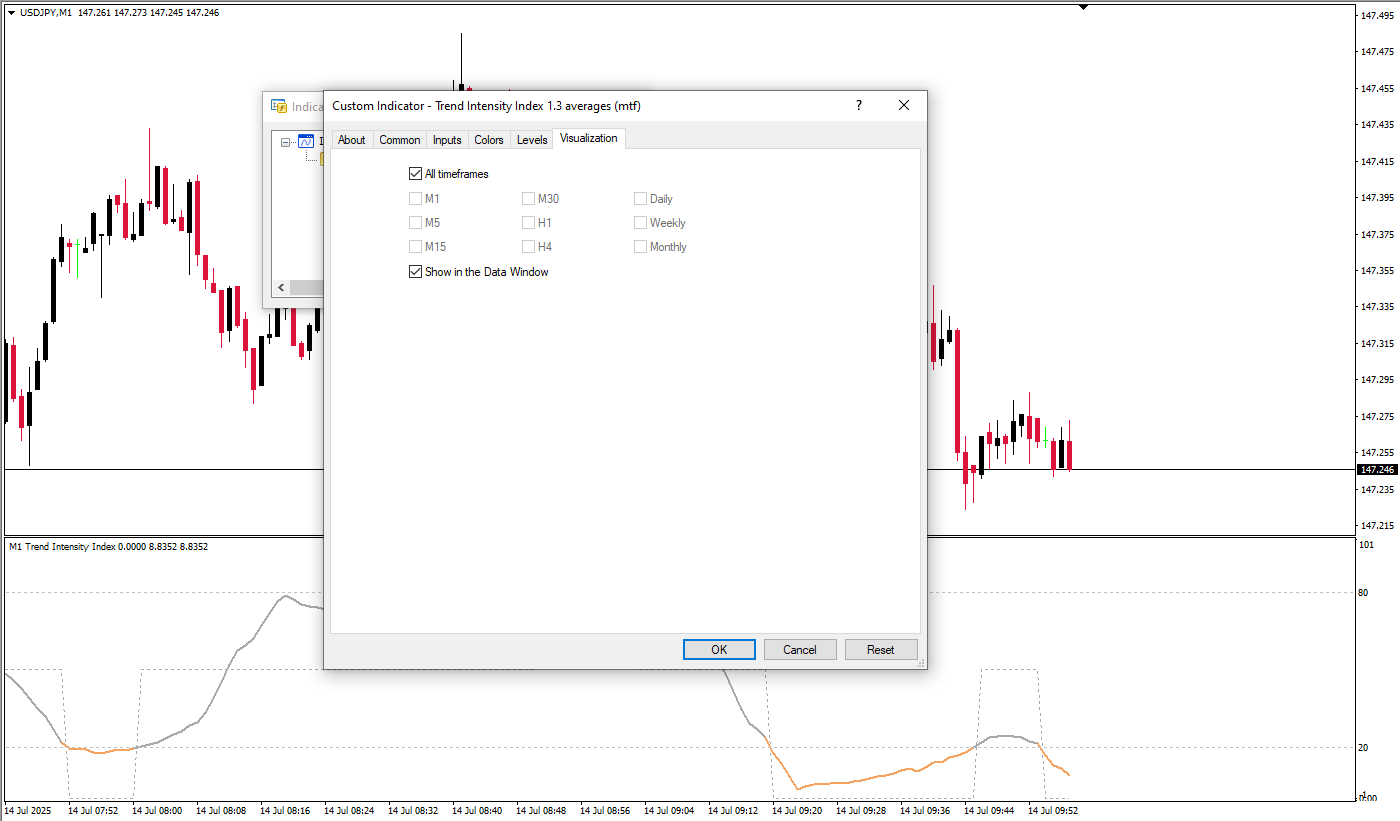Click the question mark help button
This screenshot has width=1400, height=821.
(x=858, y=105)
